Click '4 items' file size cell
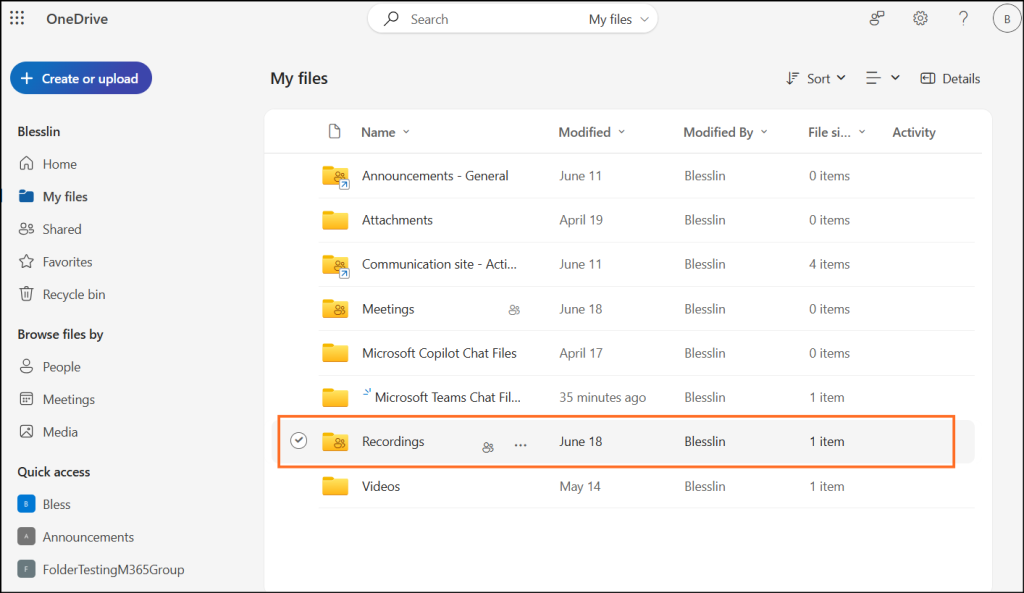The image size is (1024, 593). 829,264
